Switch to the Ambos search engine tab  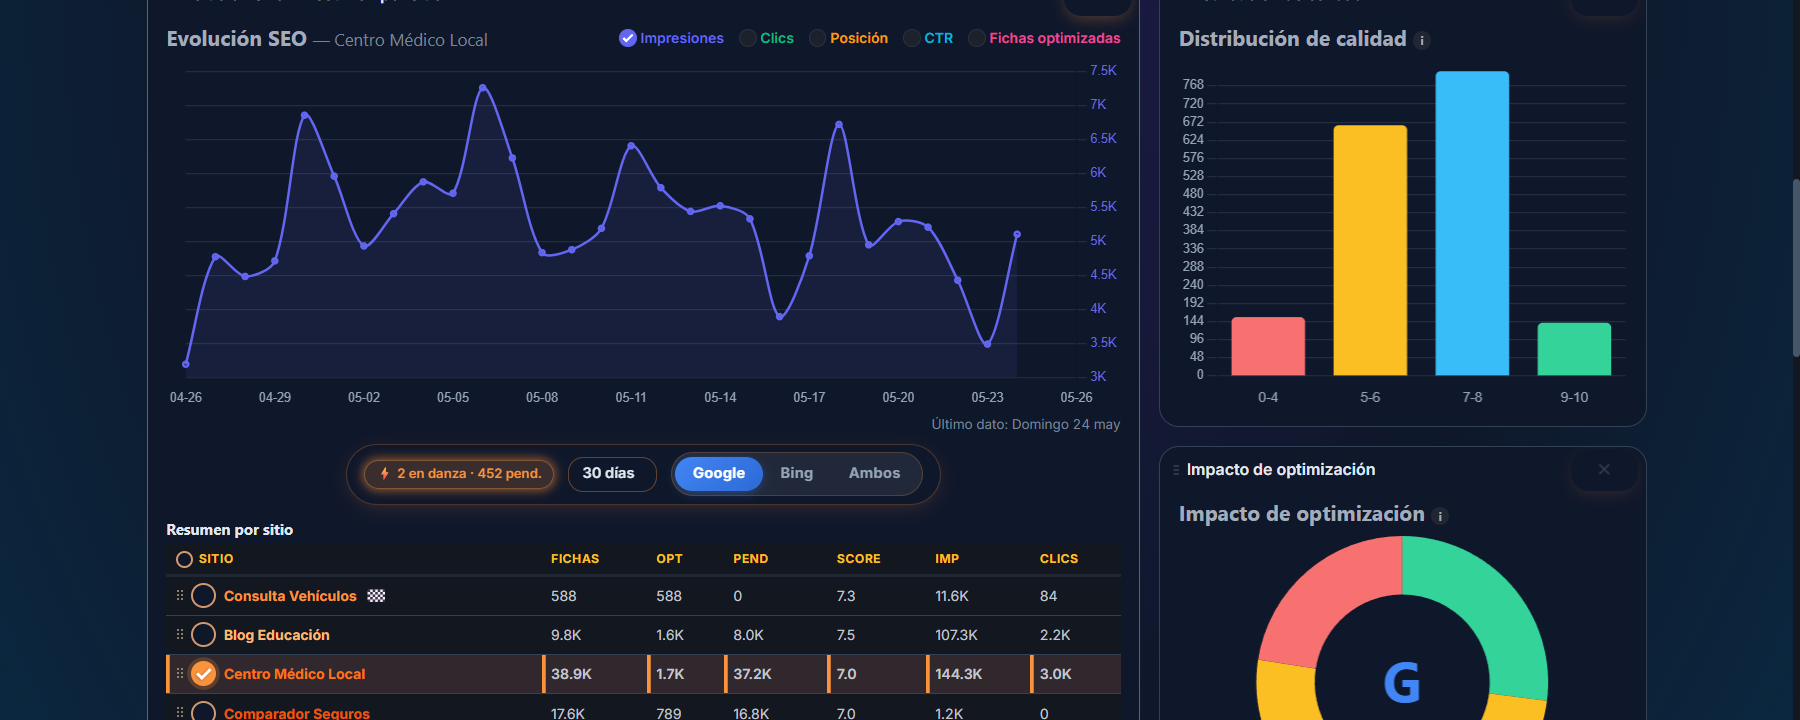pos(874,473)
